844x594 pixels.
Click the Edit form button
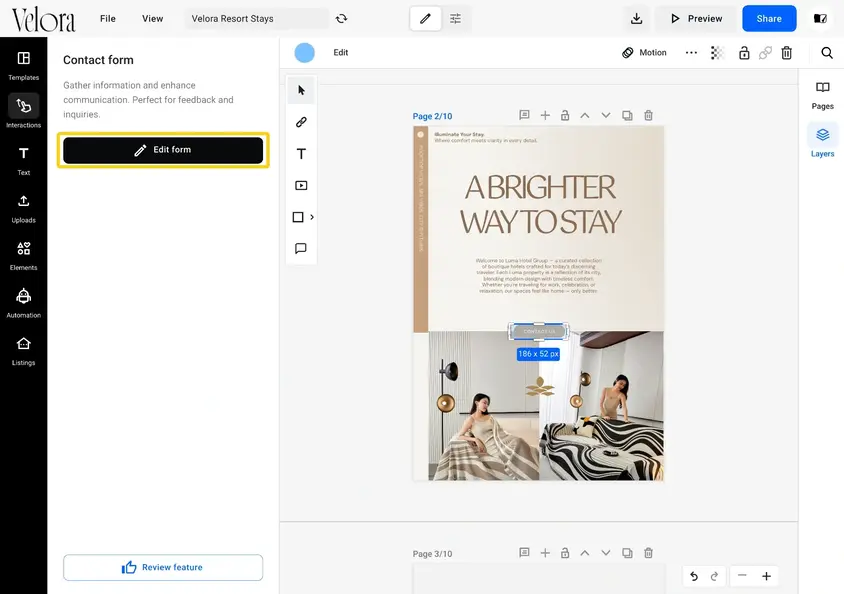point(163,150)
